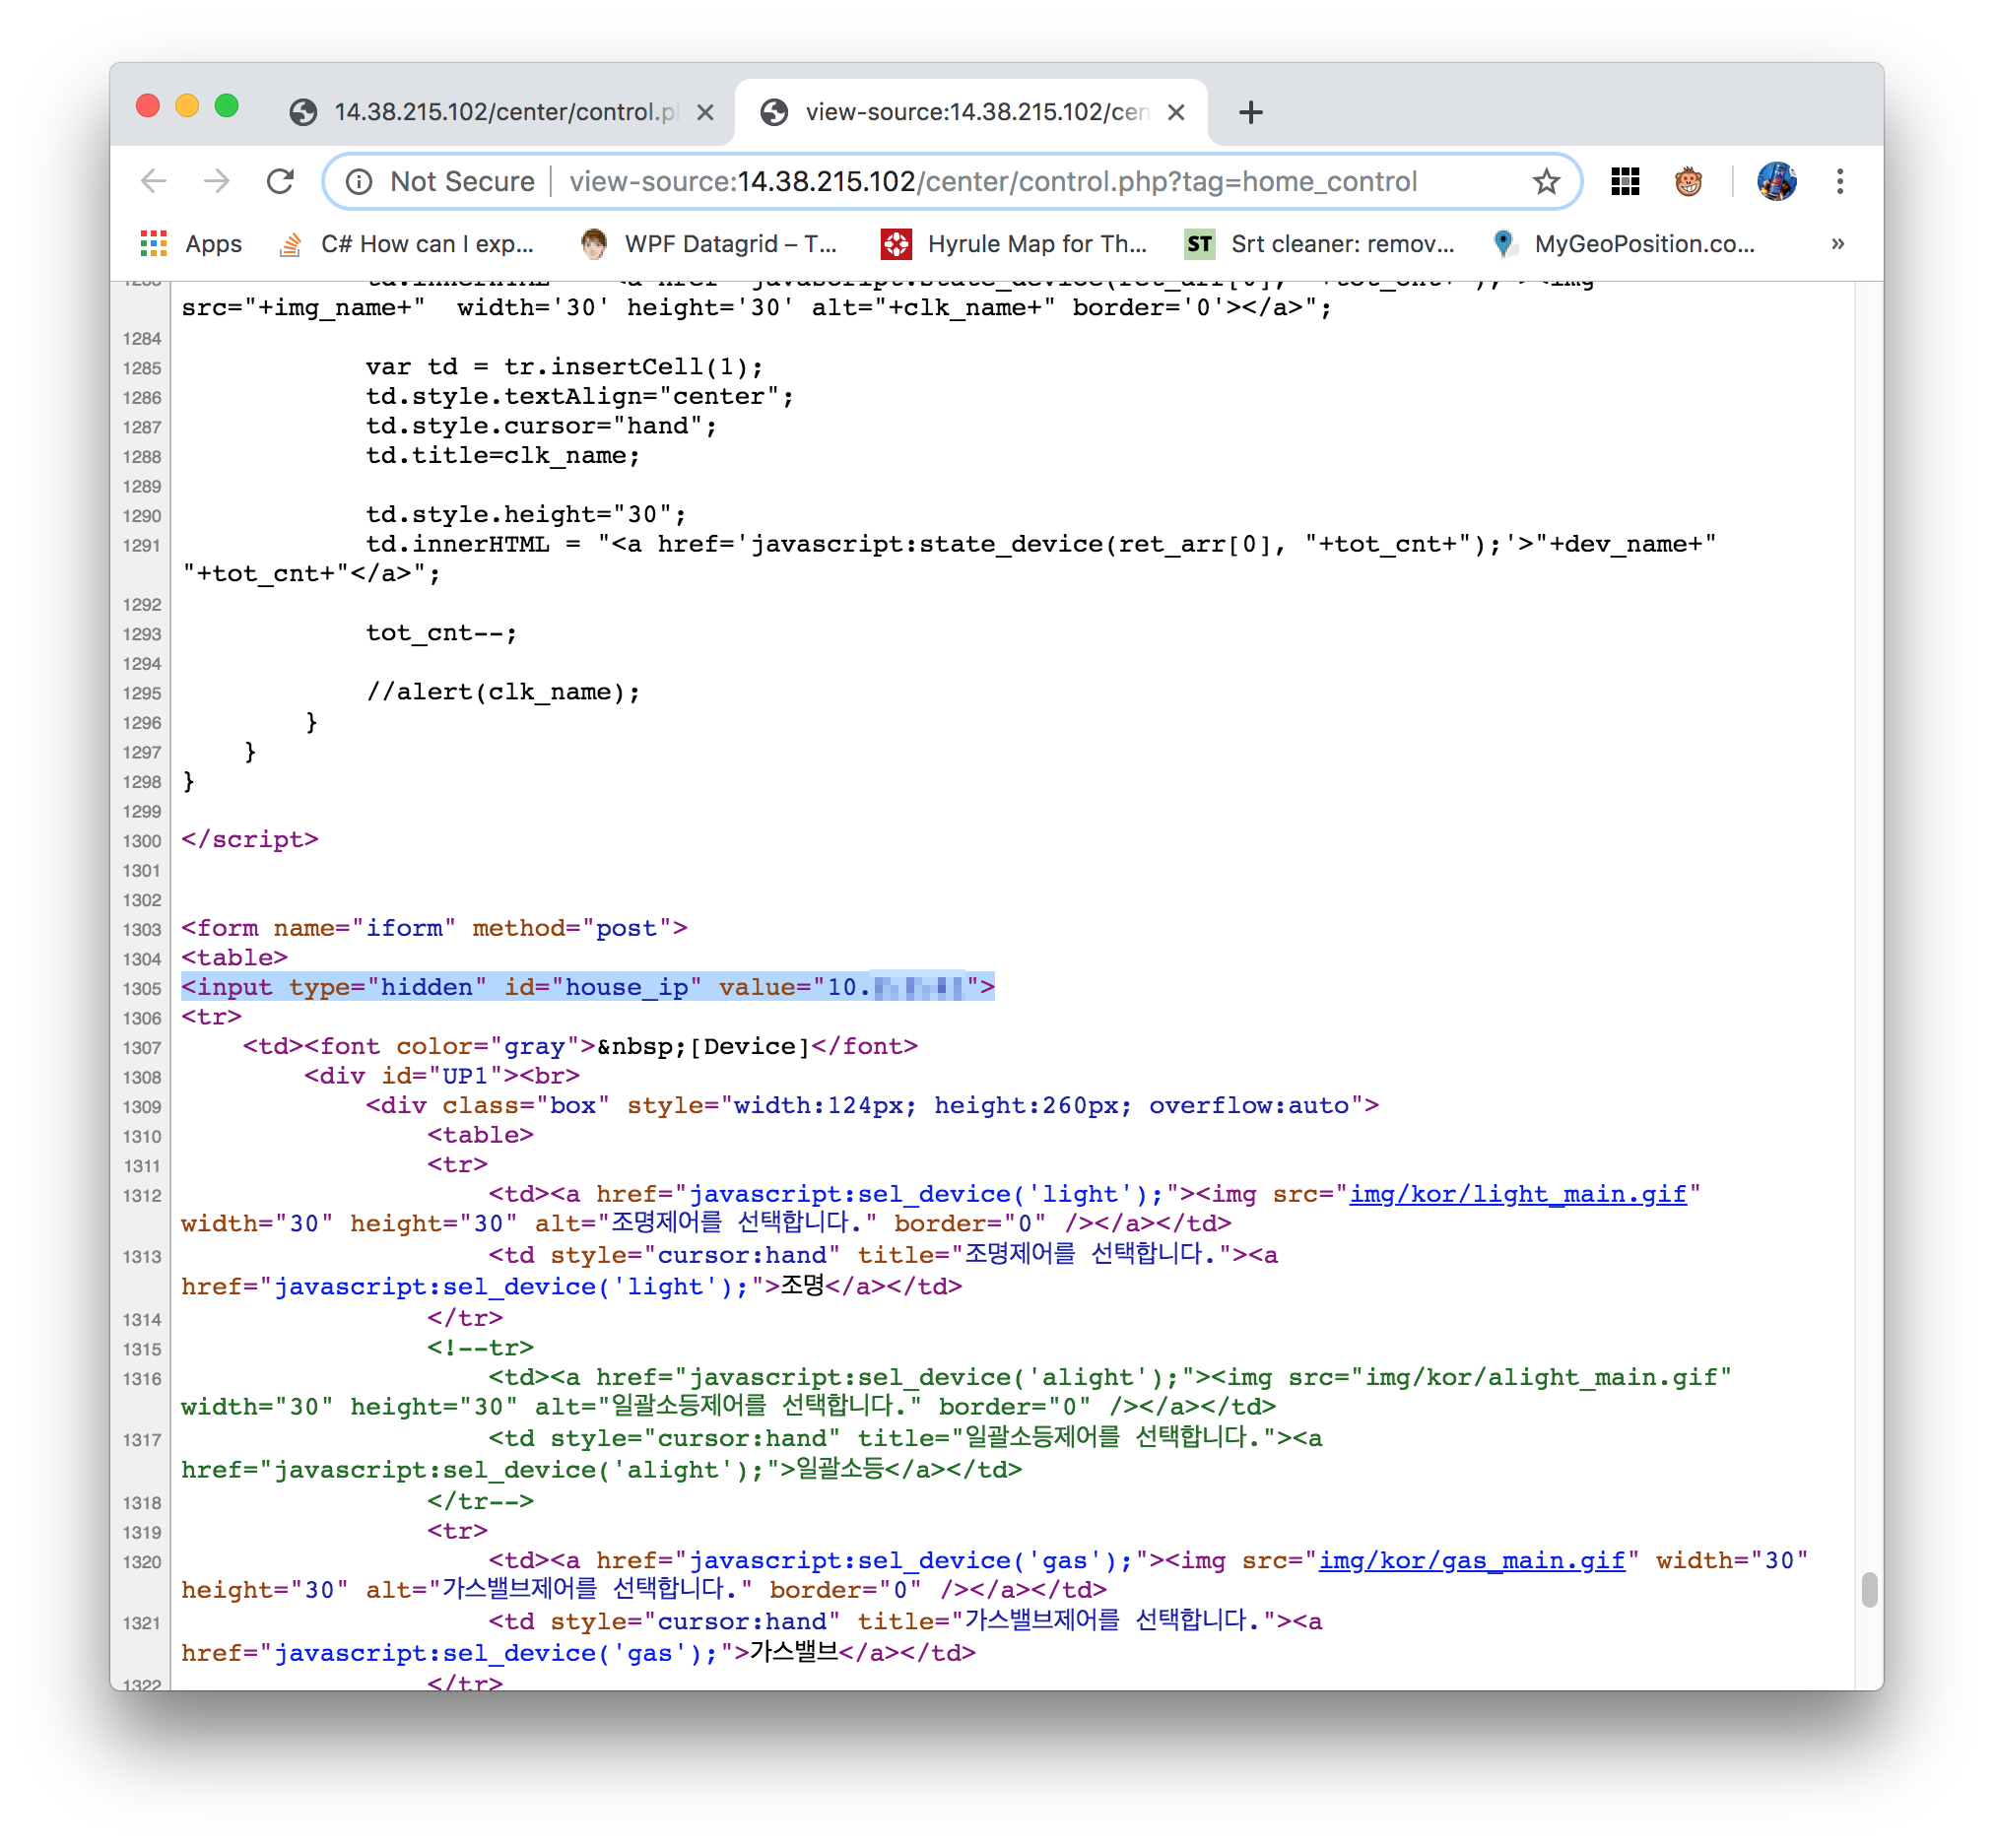Open the gas_main.gif image link

[x=1471, y=1560]
